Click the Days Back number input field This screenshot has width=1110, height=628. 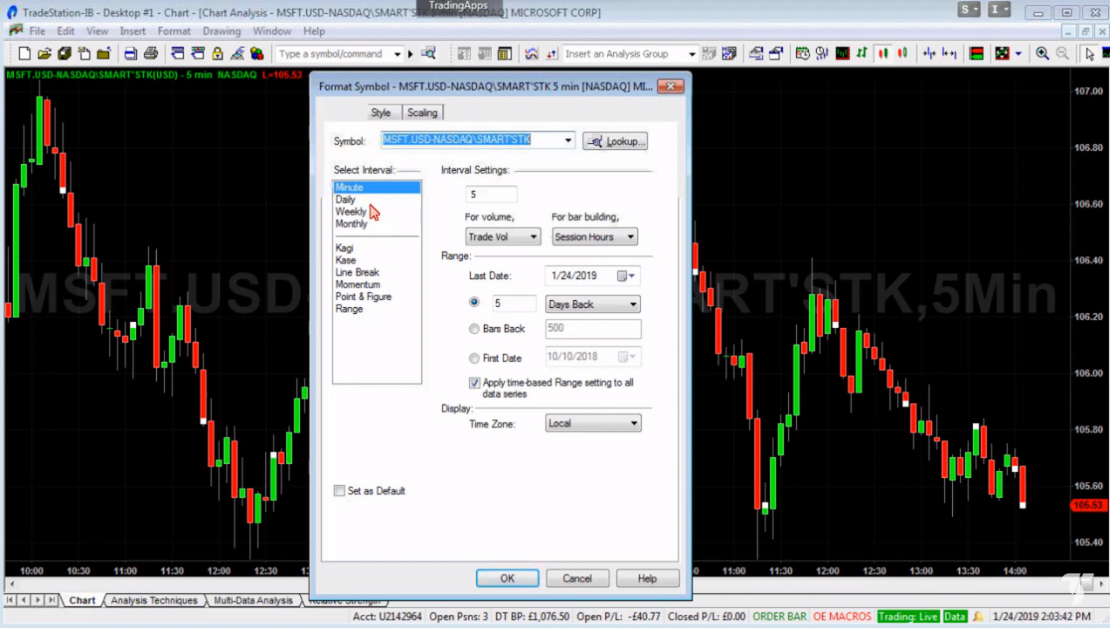click(x=513, y=303)
